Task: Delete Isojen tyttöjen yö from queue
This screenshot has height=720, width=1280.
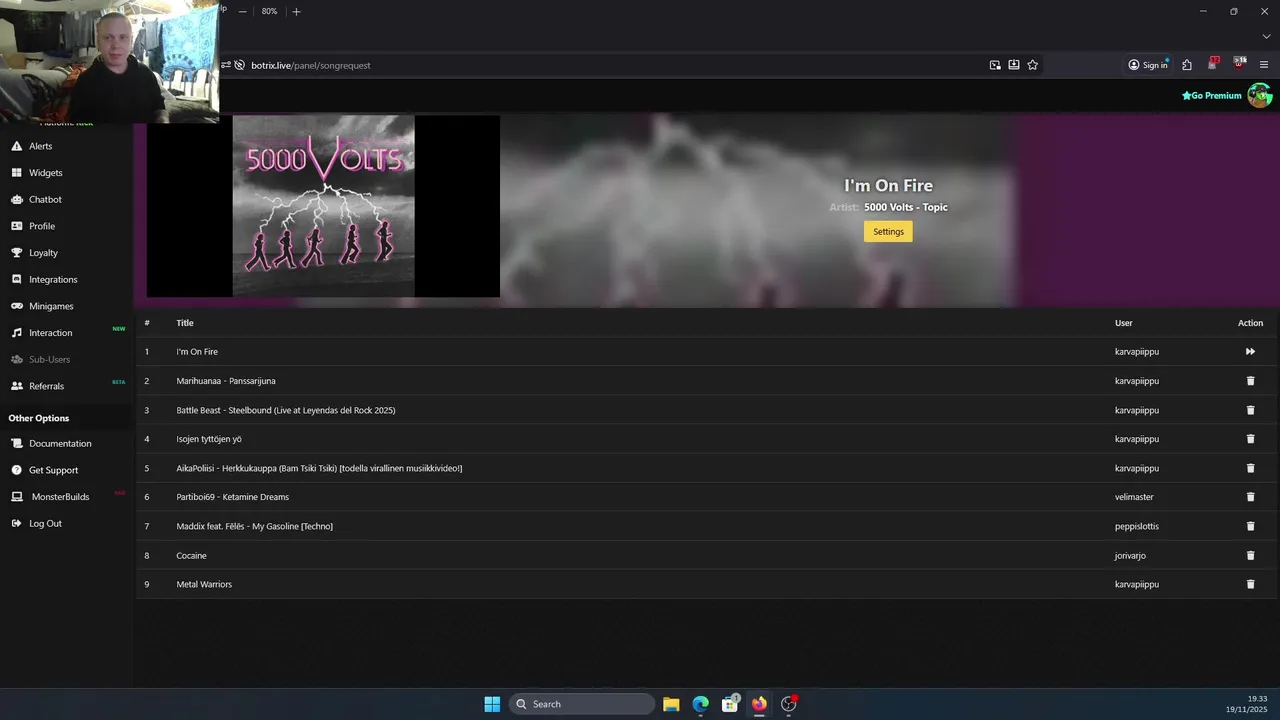Action: [x=1250, y=439]
